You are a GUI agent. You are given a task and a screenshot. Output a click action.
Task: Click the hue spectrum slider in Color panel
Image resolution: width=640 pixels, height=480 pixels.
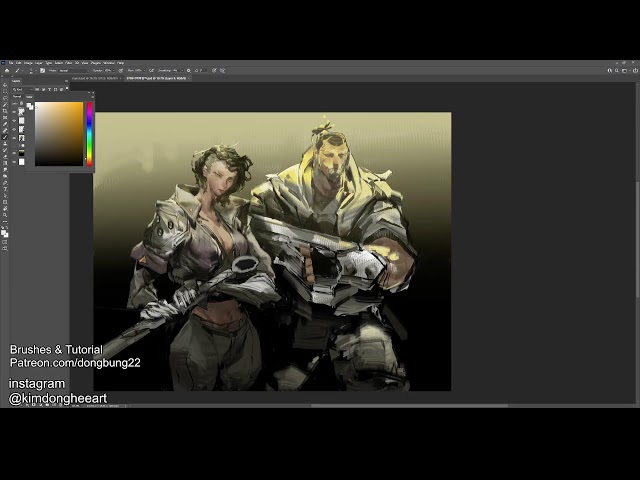point(89,134)
